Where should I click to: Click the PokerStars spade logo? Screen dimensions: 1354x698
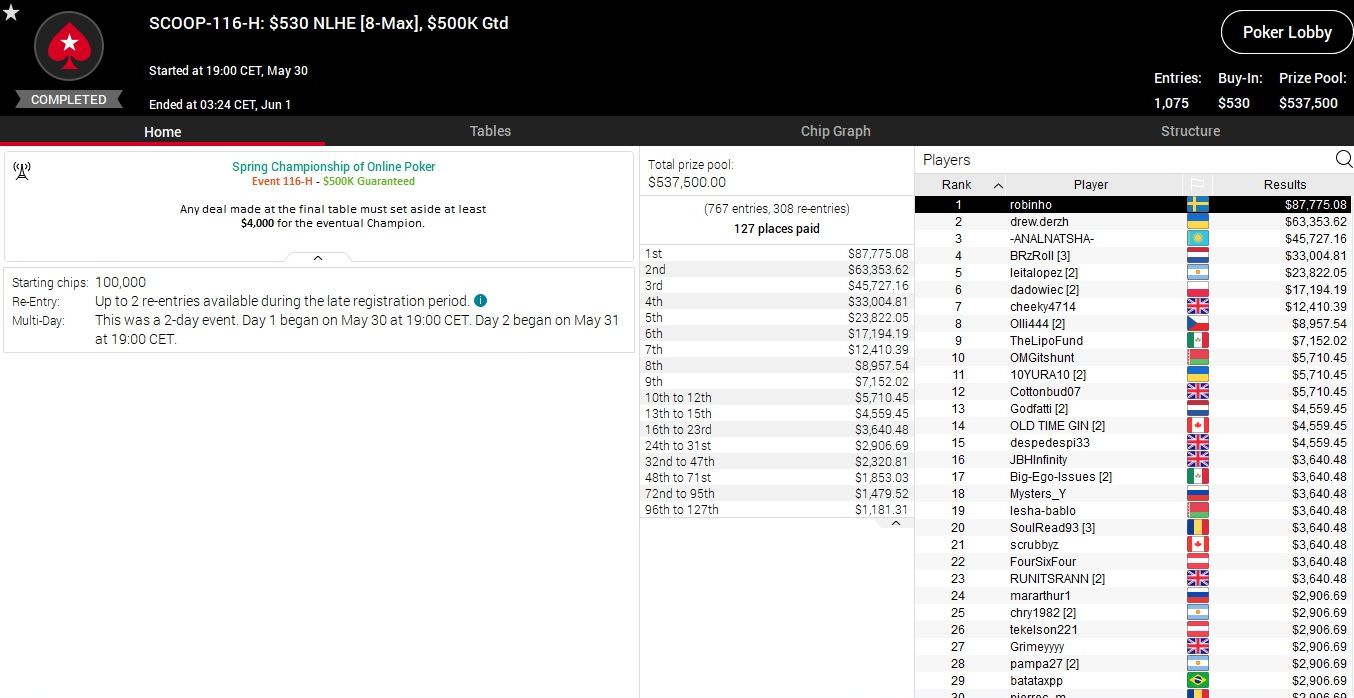[69, 45]
